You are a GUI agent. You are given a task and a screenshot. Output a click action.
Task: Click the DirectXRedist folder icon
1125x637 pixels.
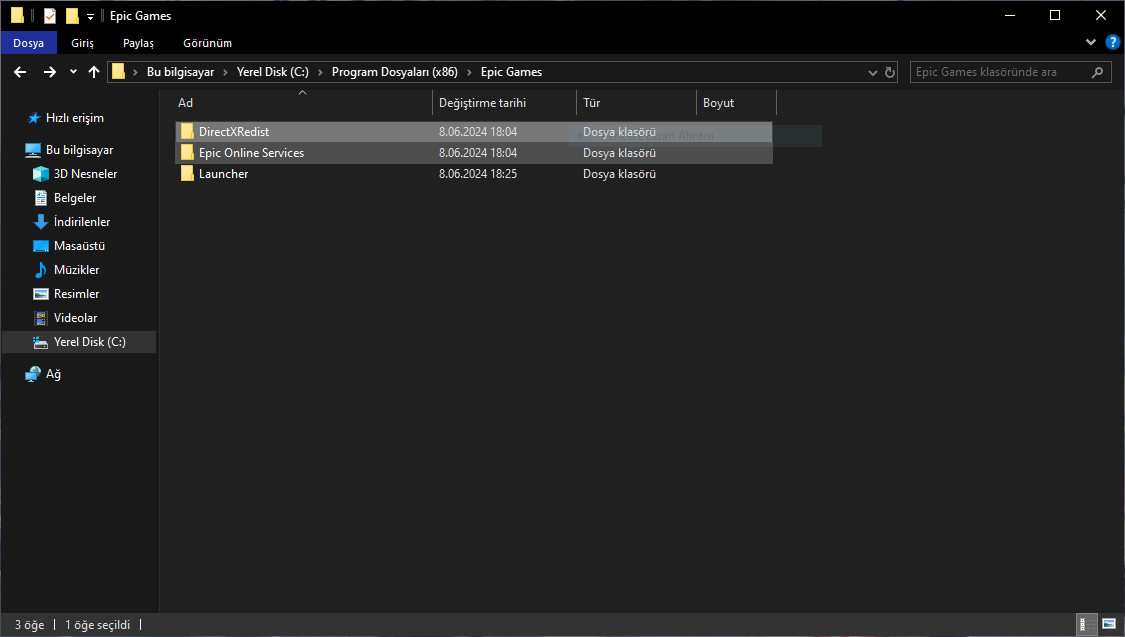coord(187,131)
